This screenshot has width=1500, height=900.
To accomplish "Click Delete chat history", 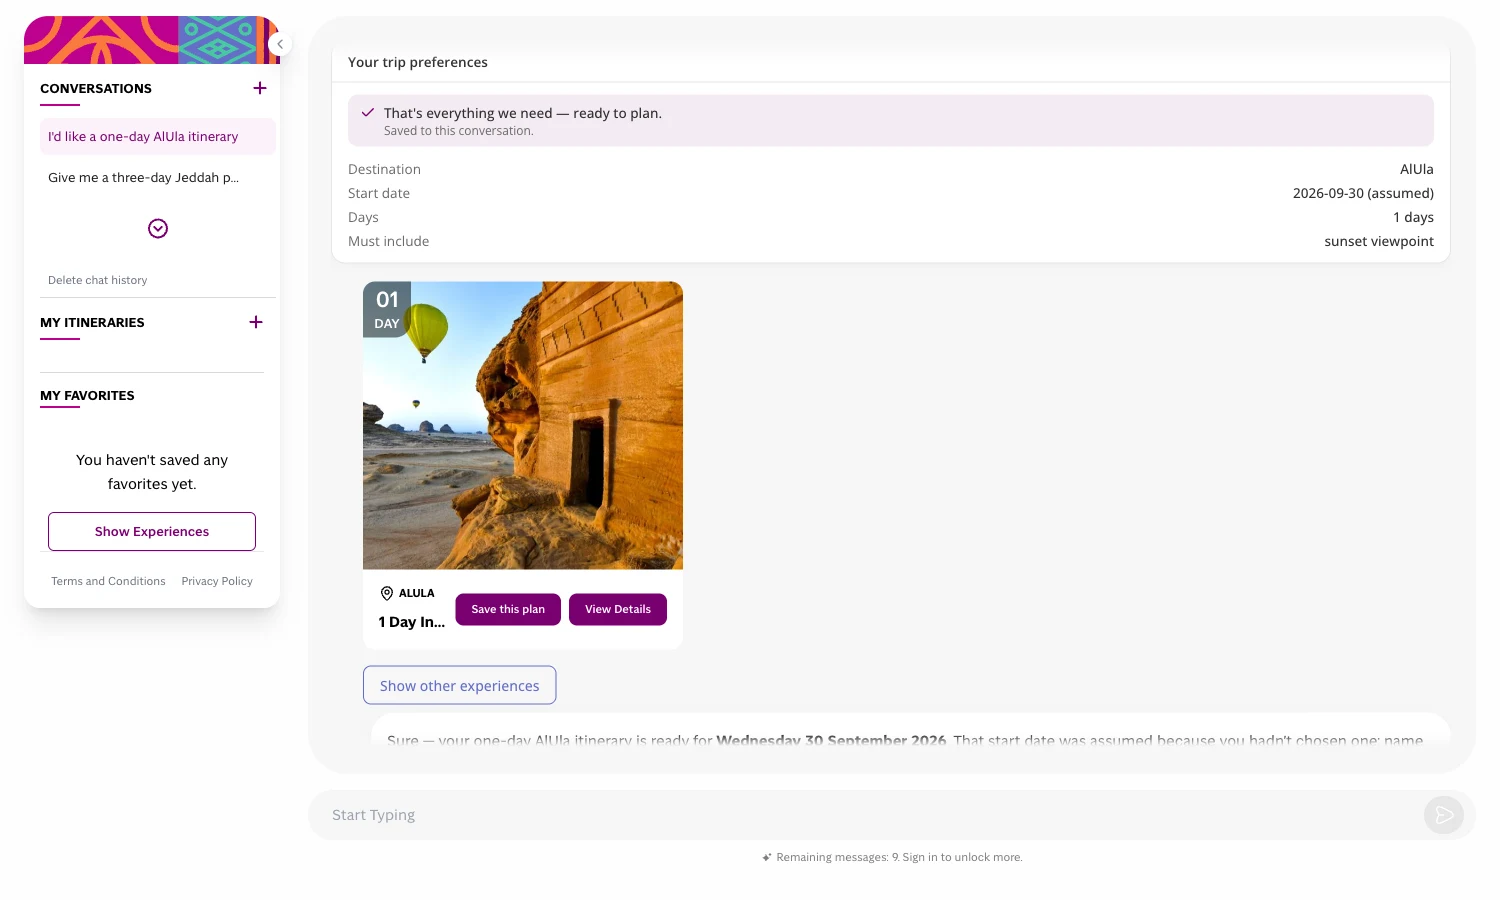I will coord(98,280).
